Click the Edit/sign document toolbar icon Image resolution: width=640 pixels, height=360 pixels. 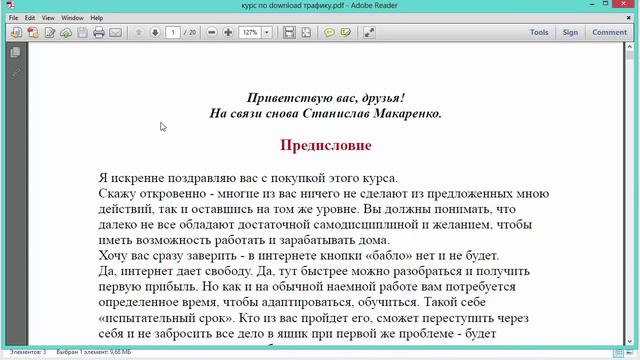click(x=50, y=32)
